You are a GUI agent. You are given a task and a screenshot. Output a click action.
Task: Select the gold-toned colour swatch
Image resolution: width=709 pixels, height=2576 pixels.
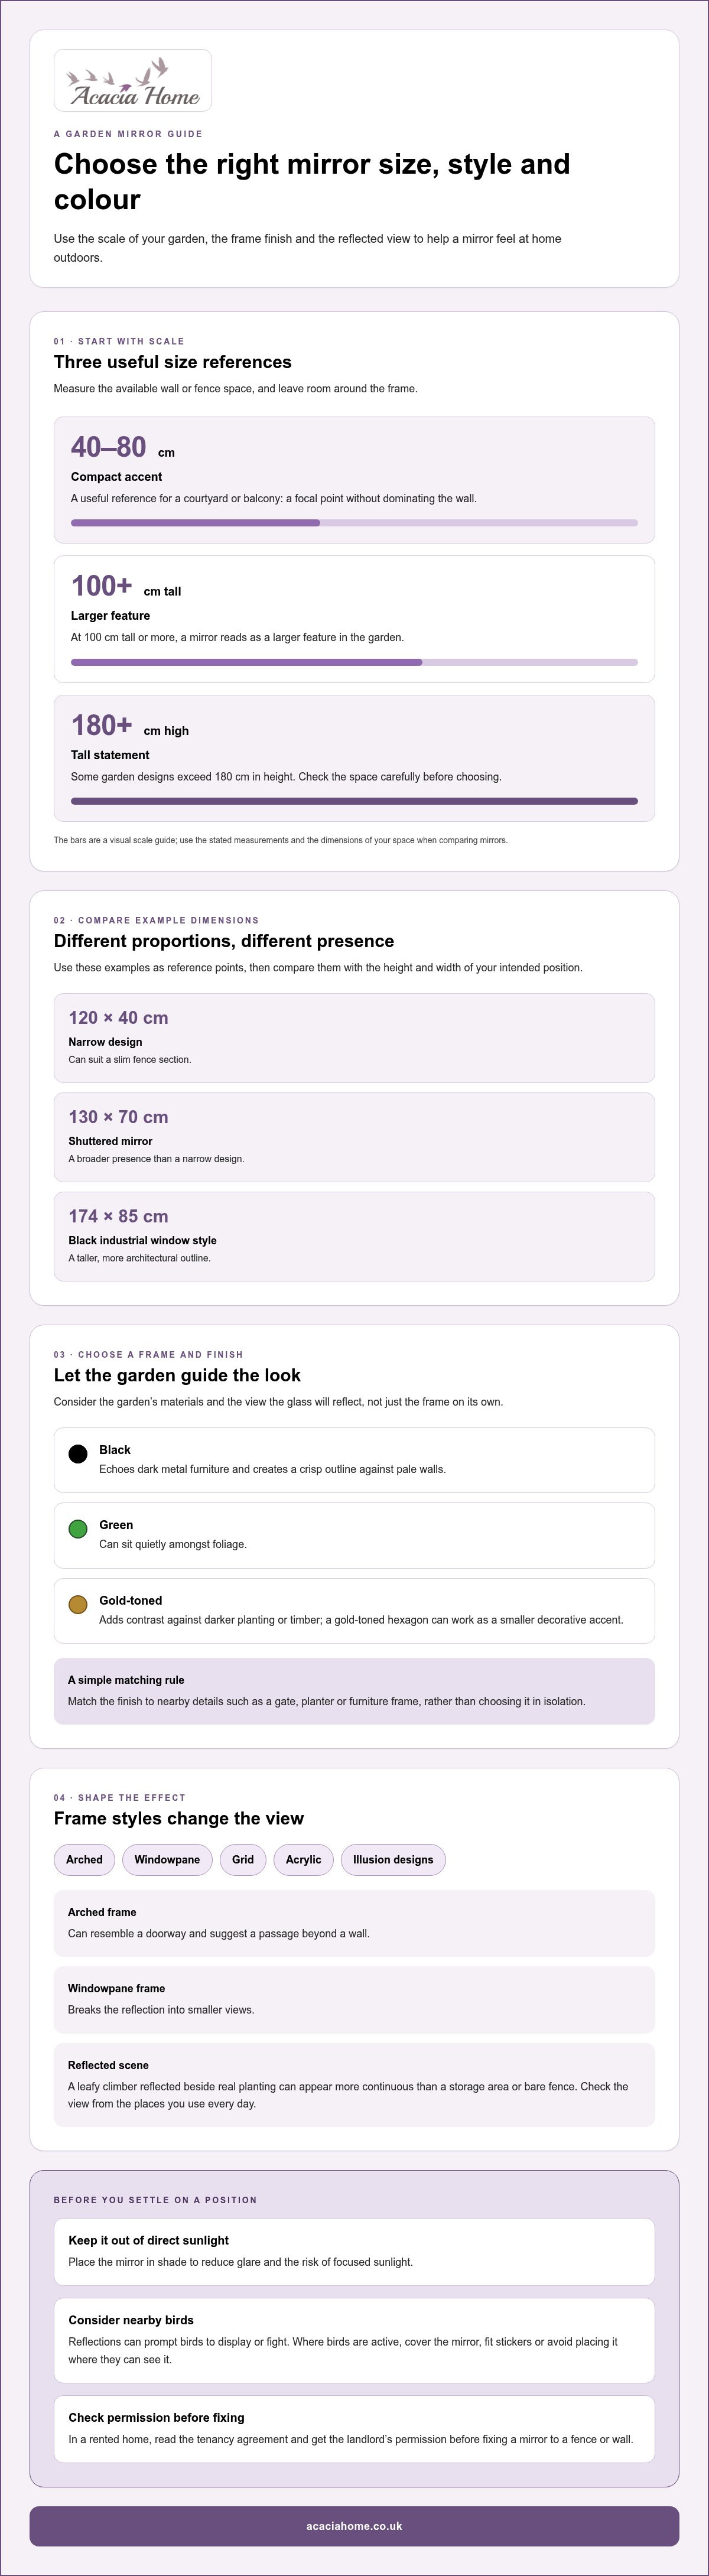point(78,1605)
